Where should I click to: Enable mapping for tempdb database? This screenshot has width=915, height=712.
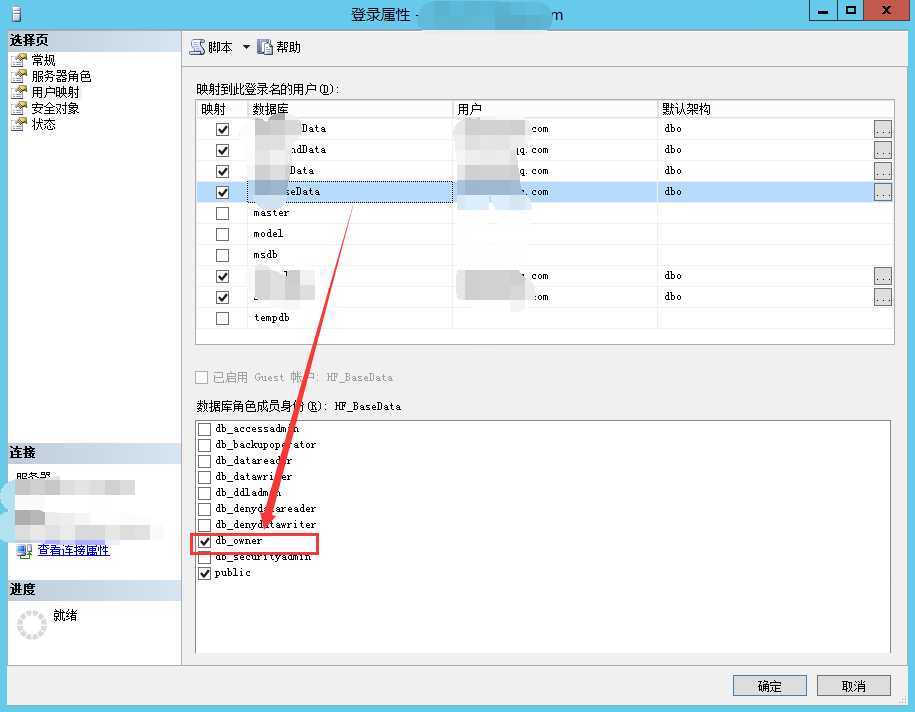click(x=222, y=319)
